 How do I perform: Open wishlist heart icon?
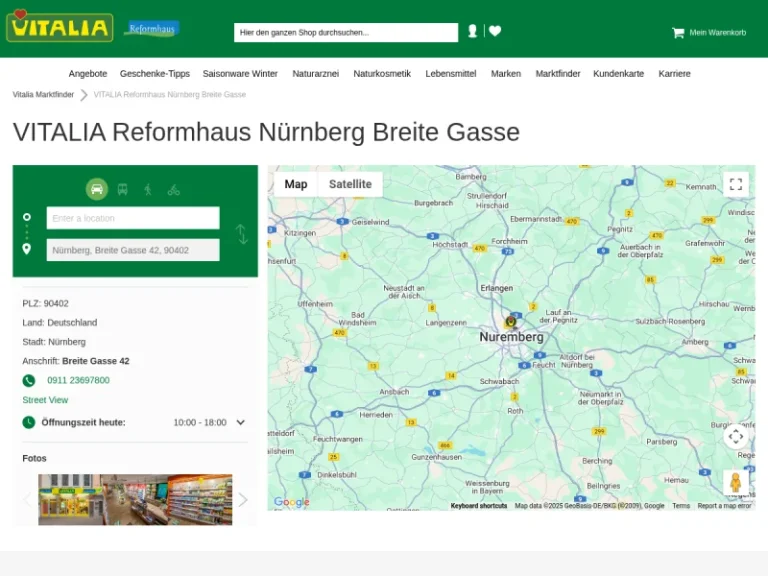(x=495, y=32)
